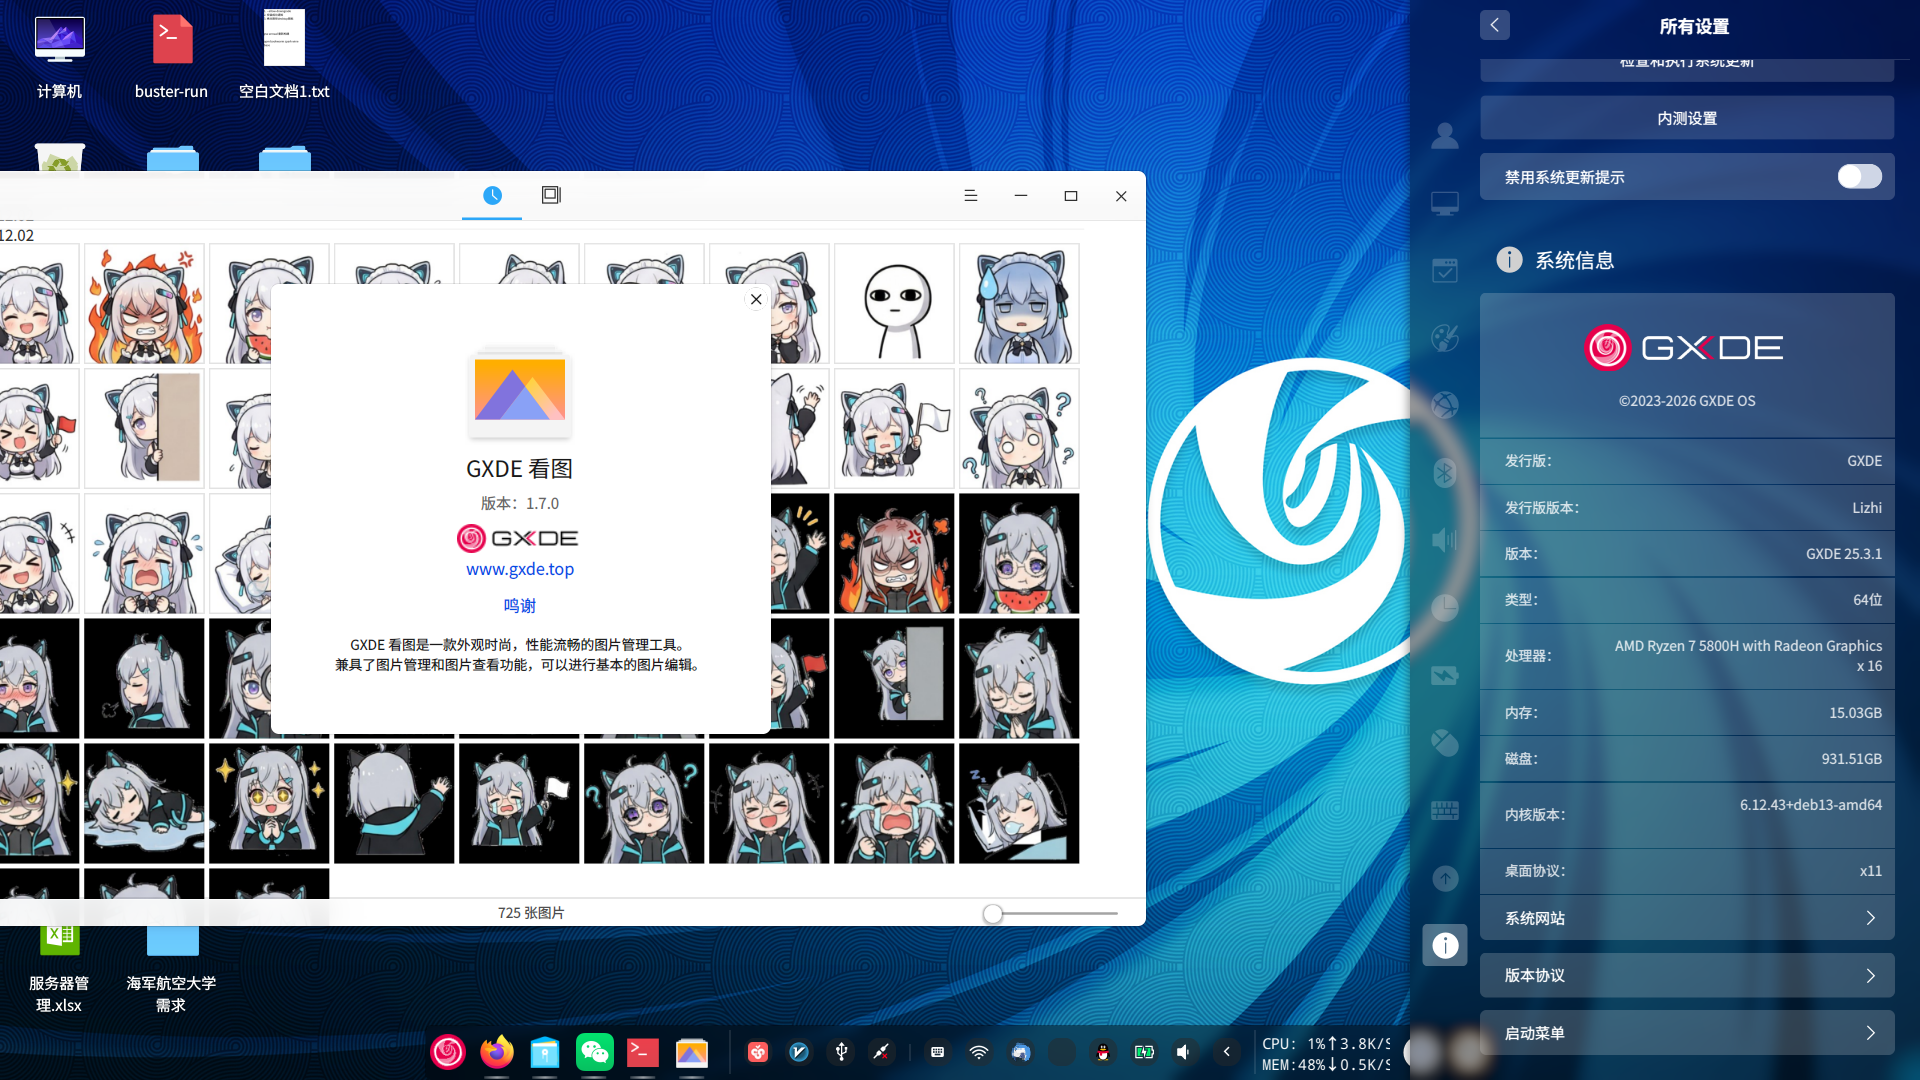
Task: Expand the 版本协议 row
Action: click(x=1687, y=975)
